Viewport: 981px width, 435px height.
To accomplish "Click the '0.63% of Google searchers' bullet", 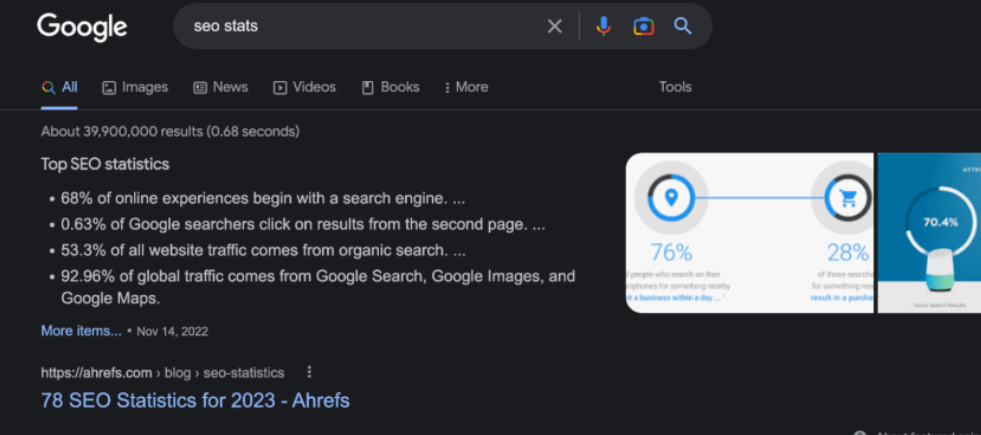I will pyautogui.click(x=303, y=225).
